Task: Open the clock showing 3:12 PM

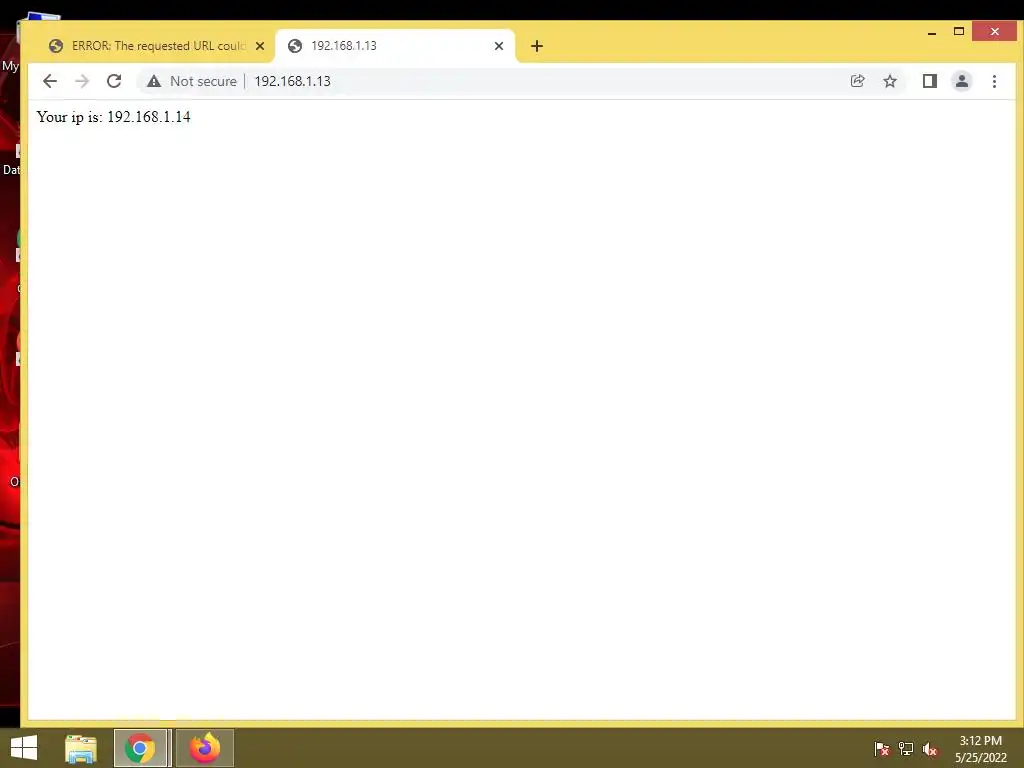Action: point(981,749)
